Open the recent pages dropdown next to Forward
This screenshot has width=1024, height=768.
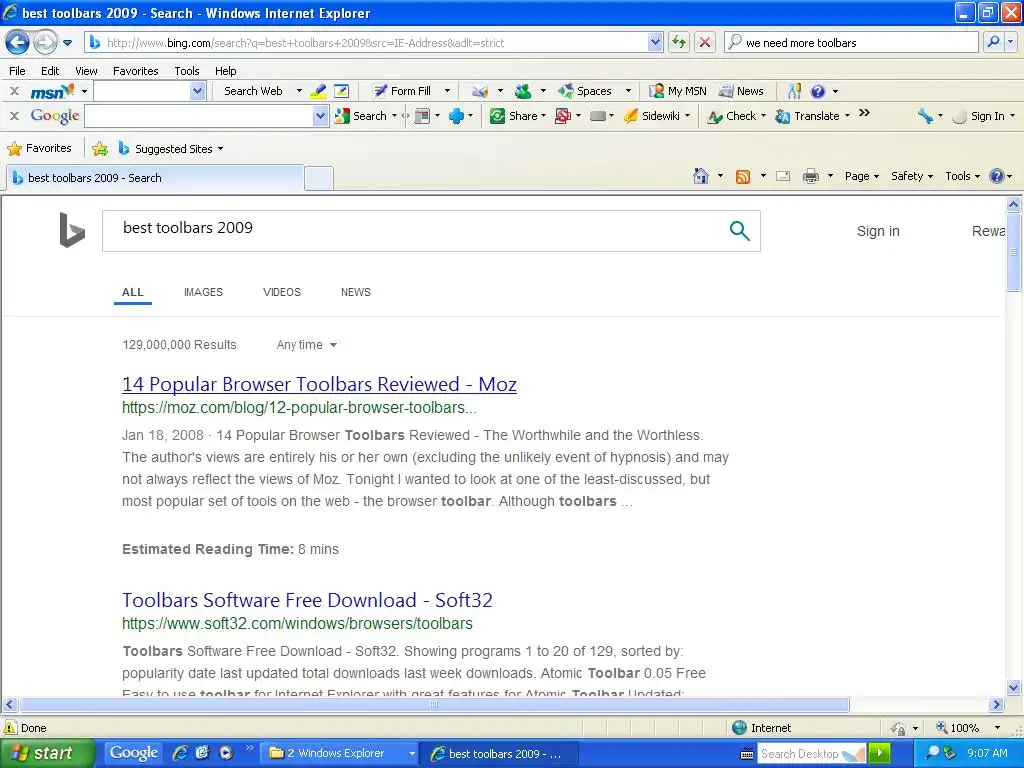coord(67,43)
